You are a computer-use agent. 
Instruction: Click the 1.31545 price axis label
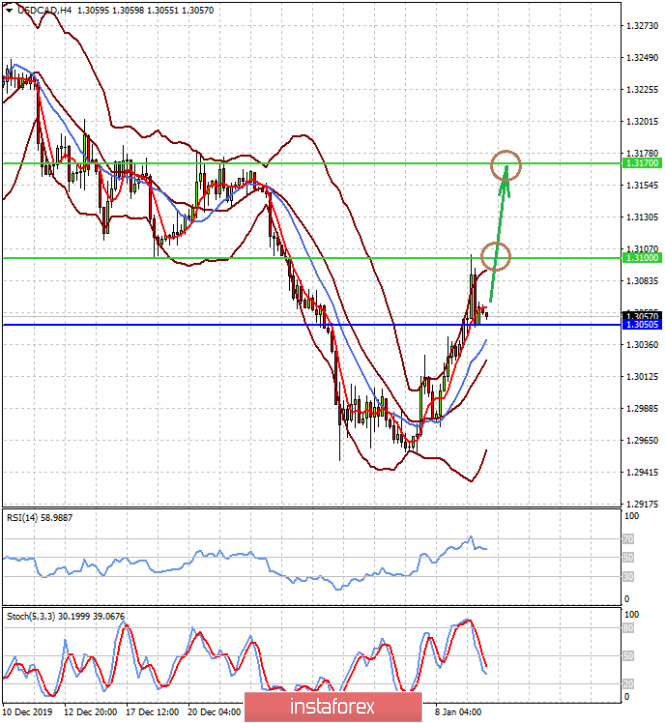pos(642,185)
